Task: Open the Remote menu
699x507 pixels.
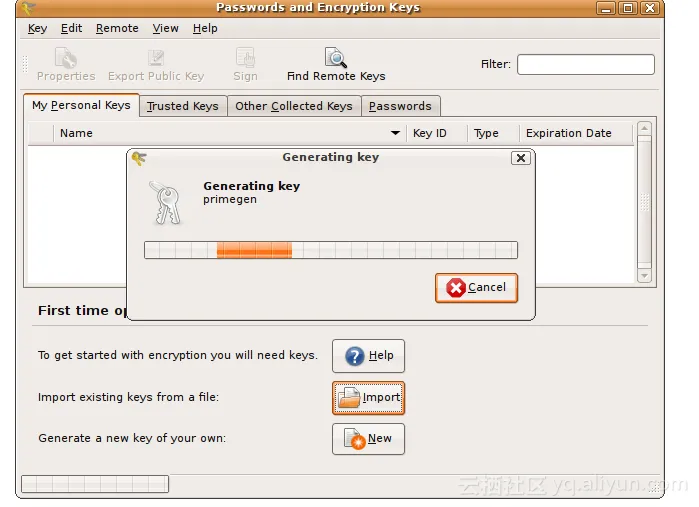Action: tap(117, 29)
